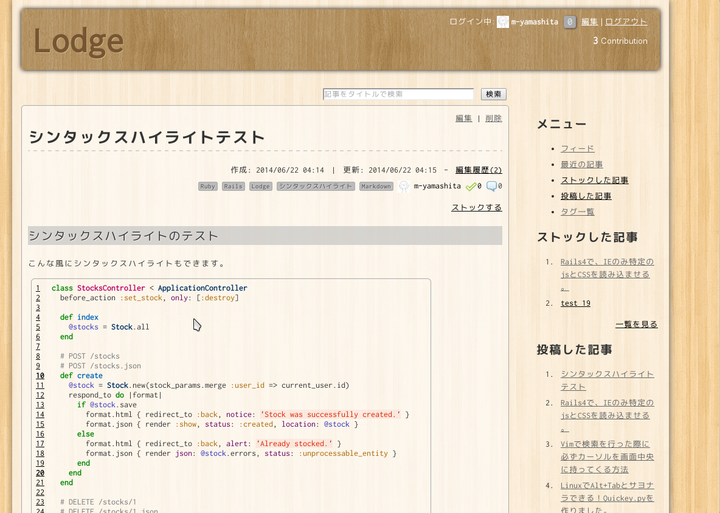Image resolution: width=720 pixels, height=513 pixels.
Task: Click the user avatar in the header
Action: (502, 22)
